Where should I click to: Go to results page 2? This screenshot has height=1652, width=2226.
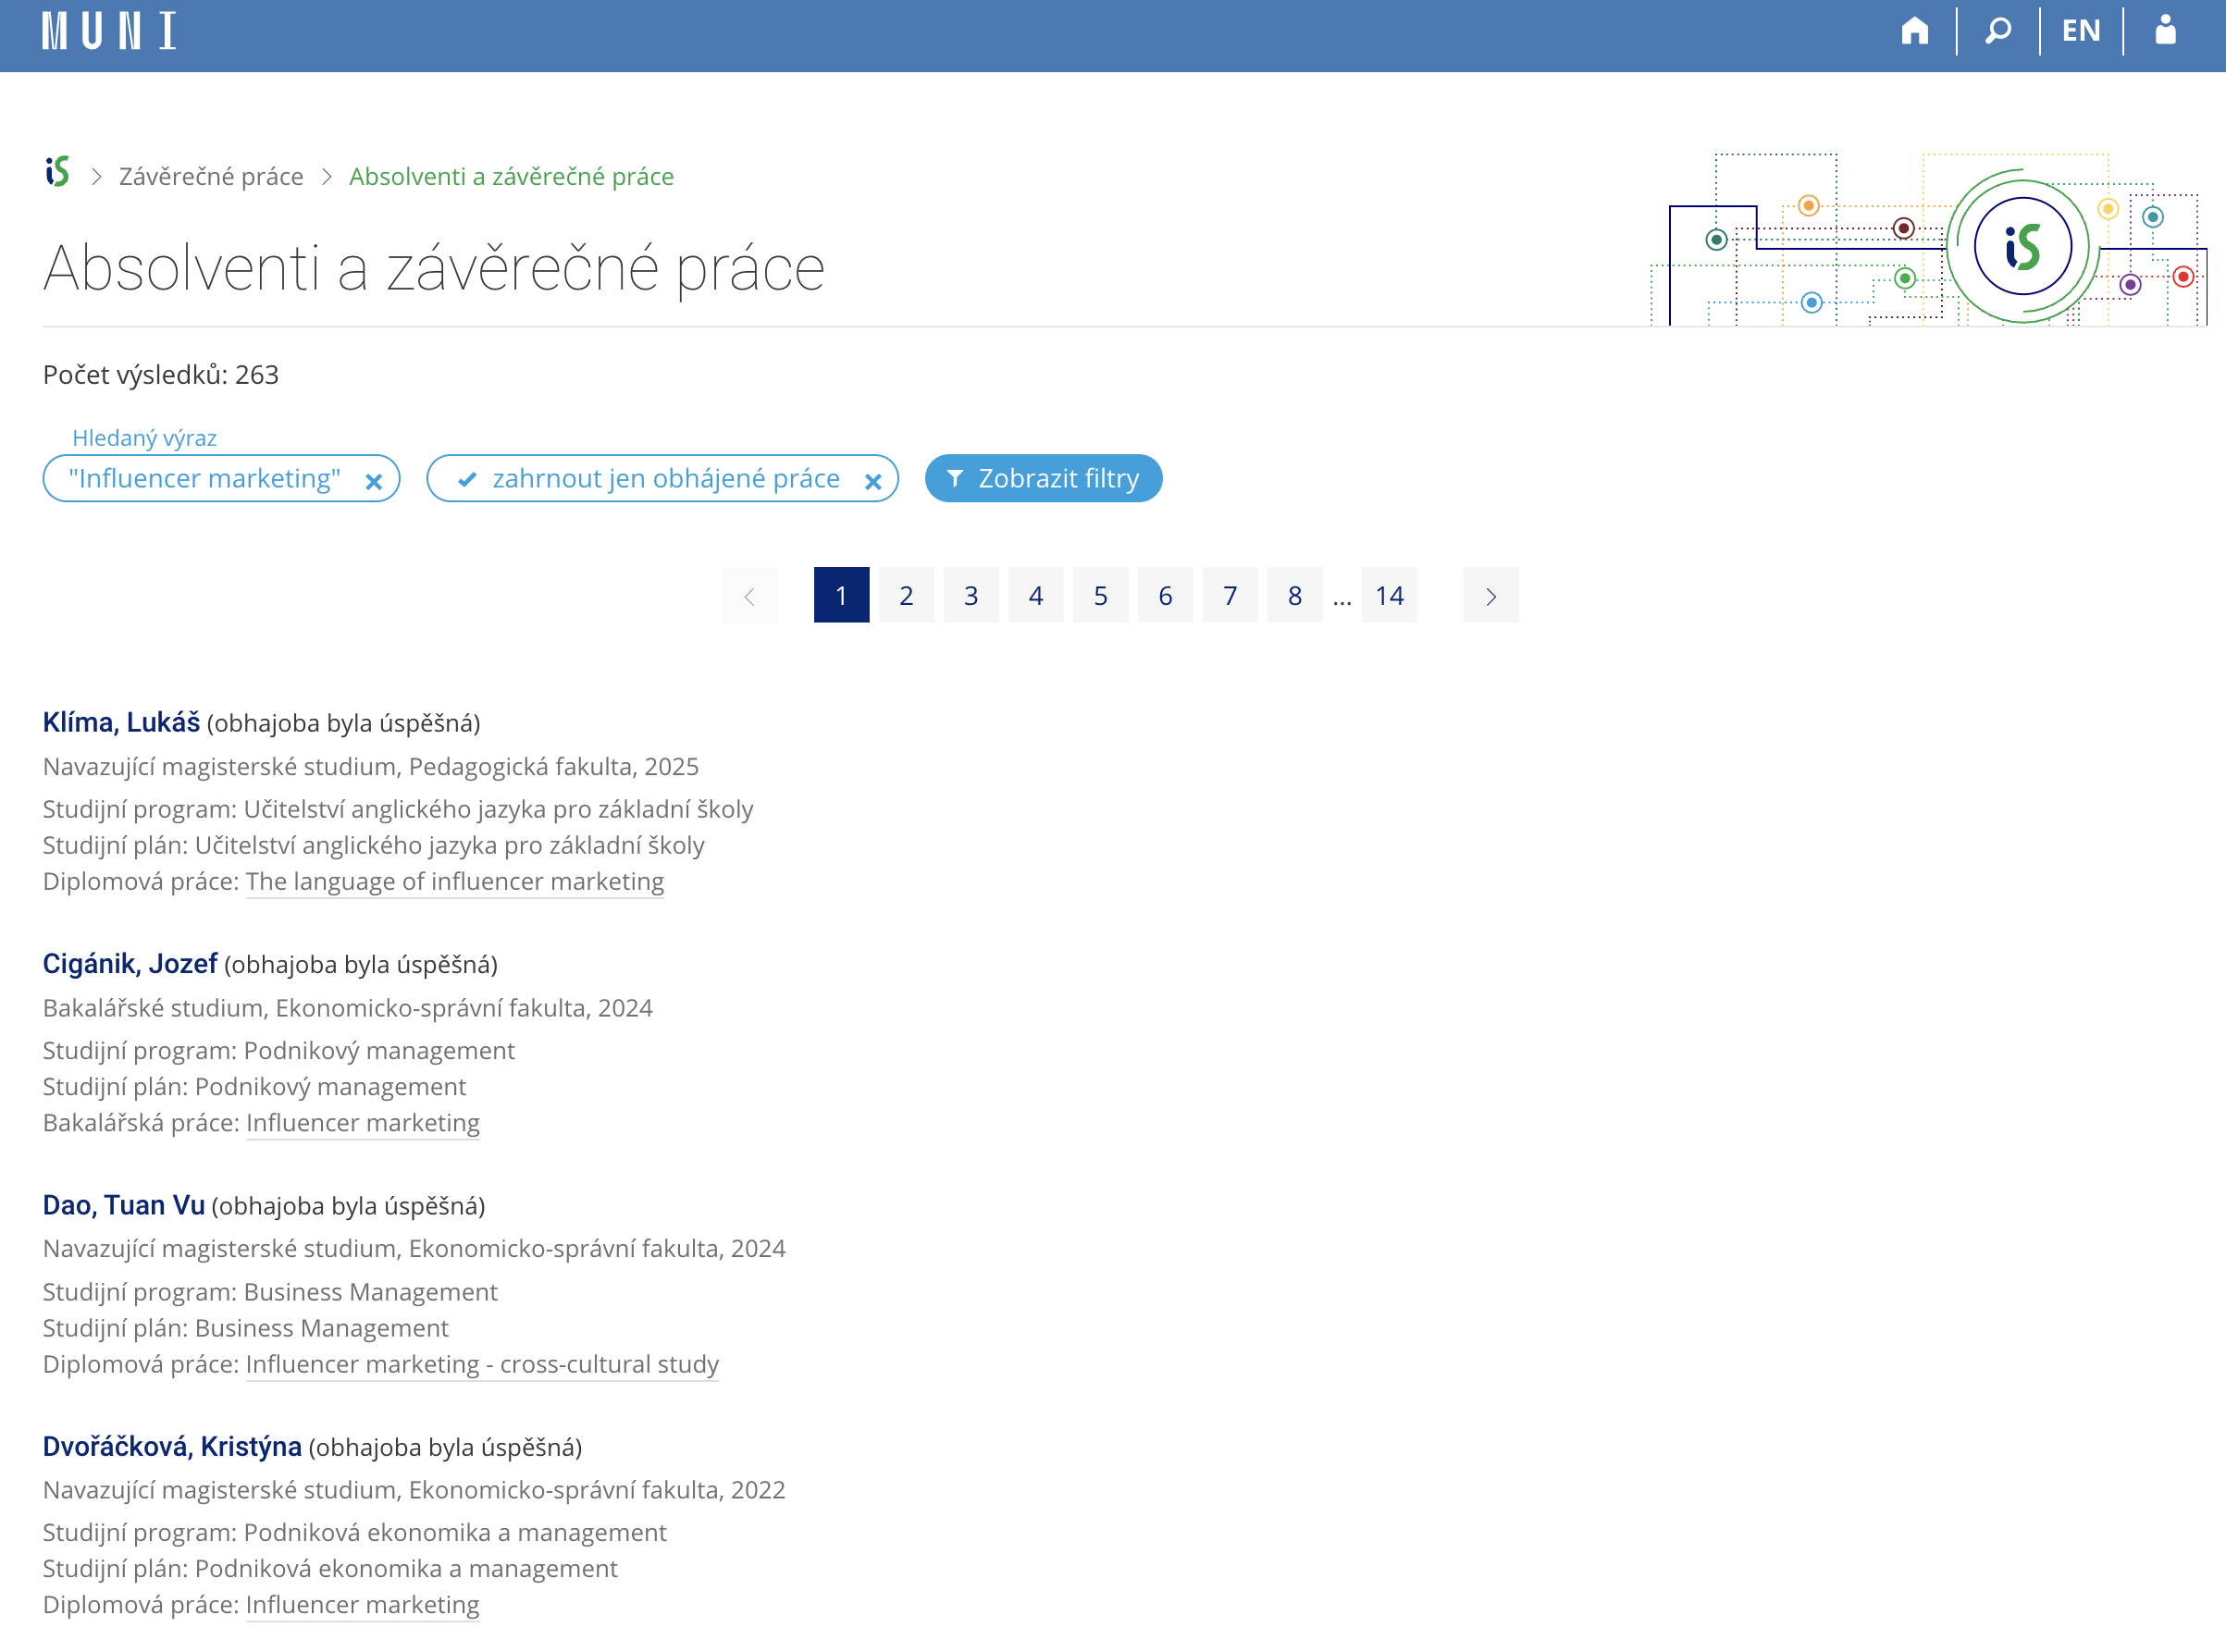pos(906,596)
